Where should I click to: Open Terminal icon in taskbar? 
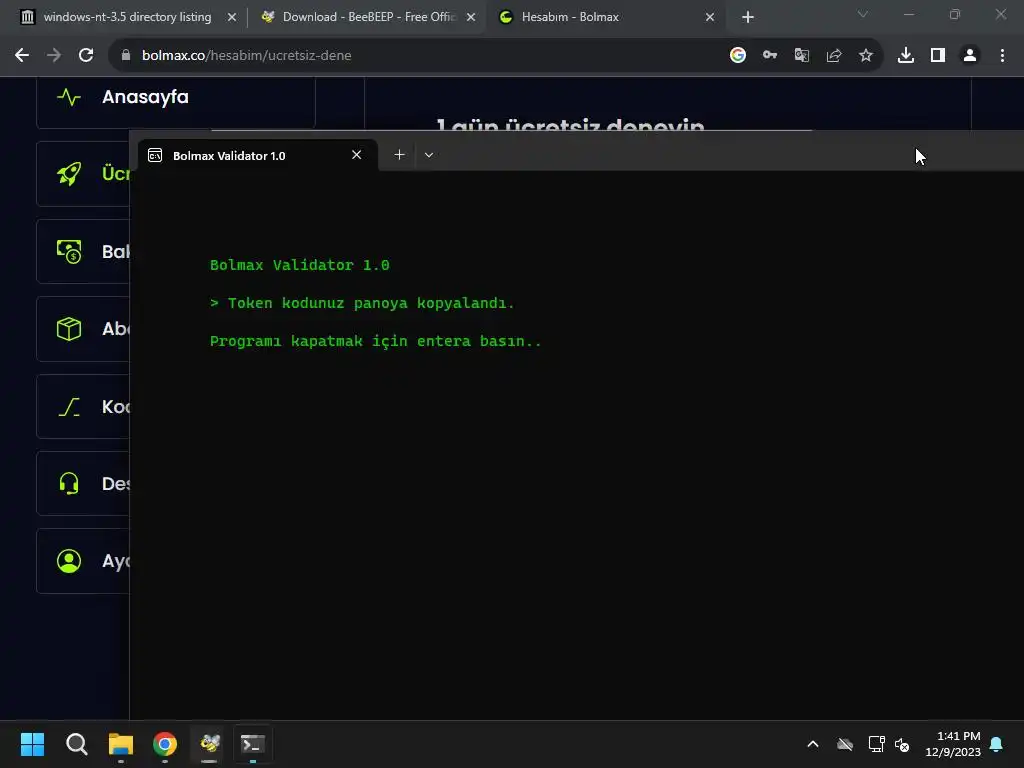click(253, 744)
